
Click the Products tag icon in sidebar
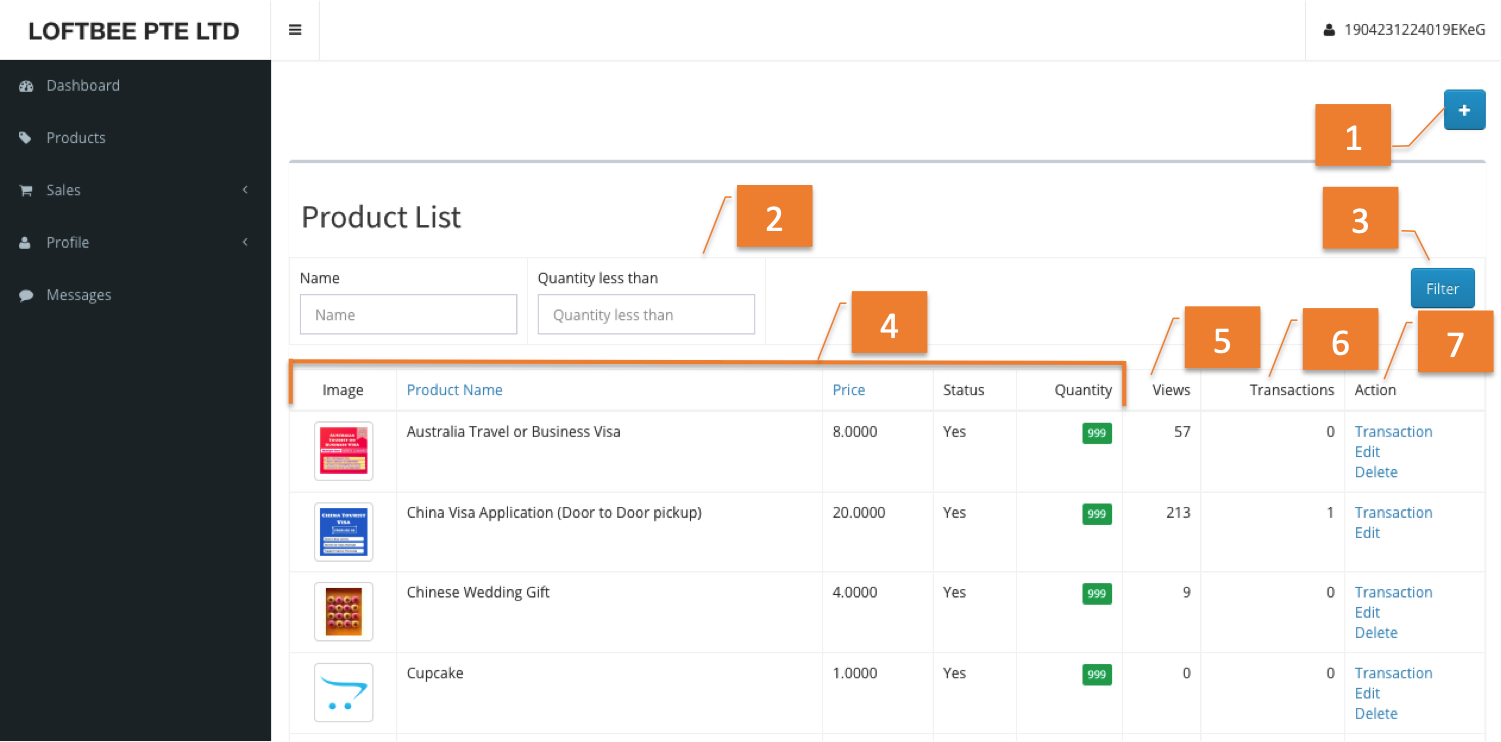coord(26,138)
